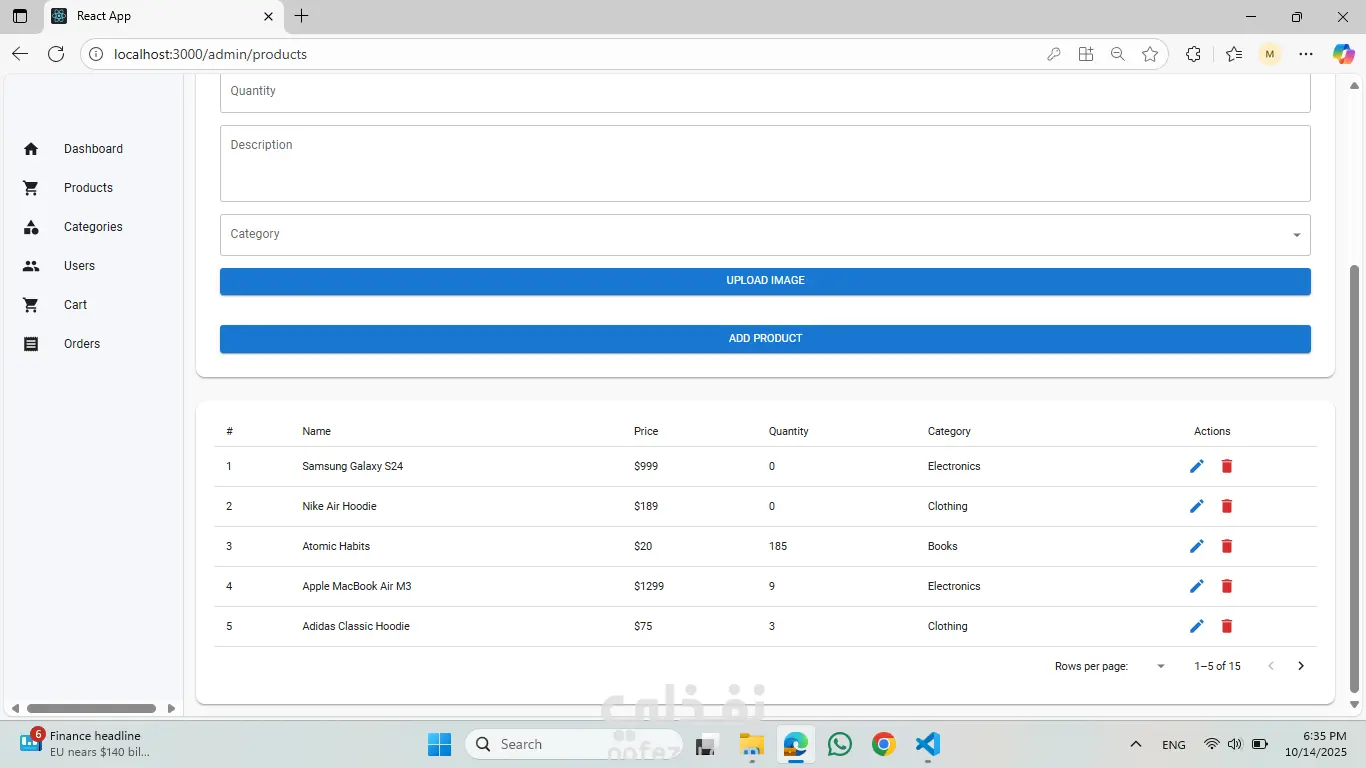Open Orders from the sidebar

tap(93, 344)
